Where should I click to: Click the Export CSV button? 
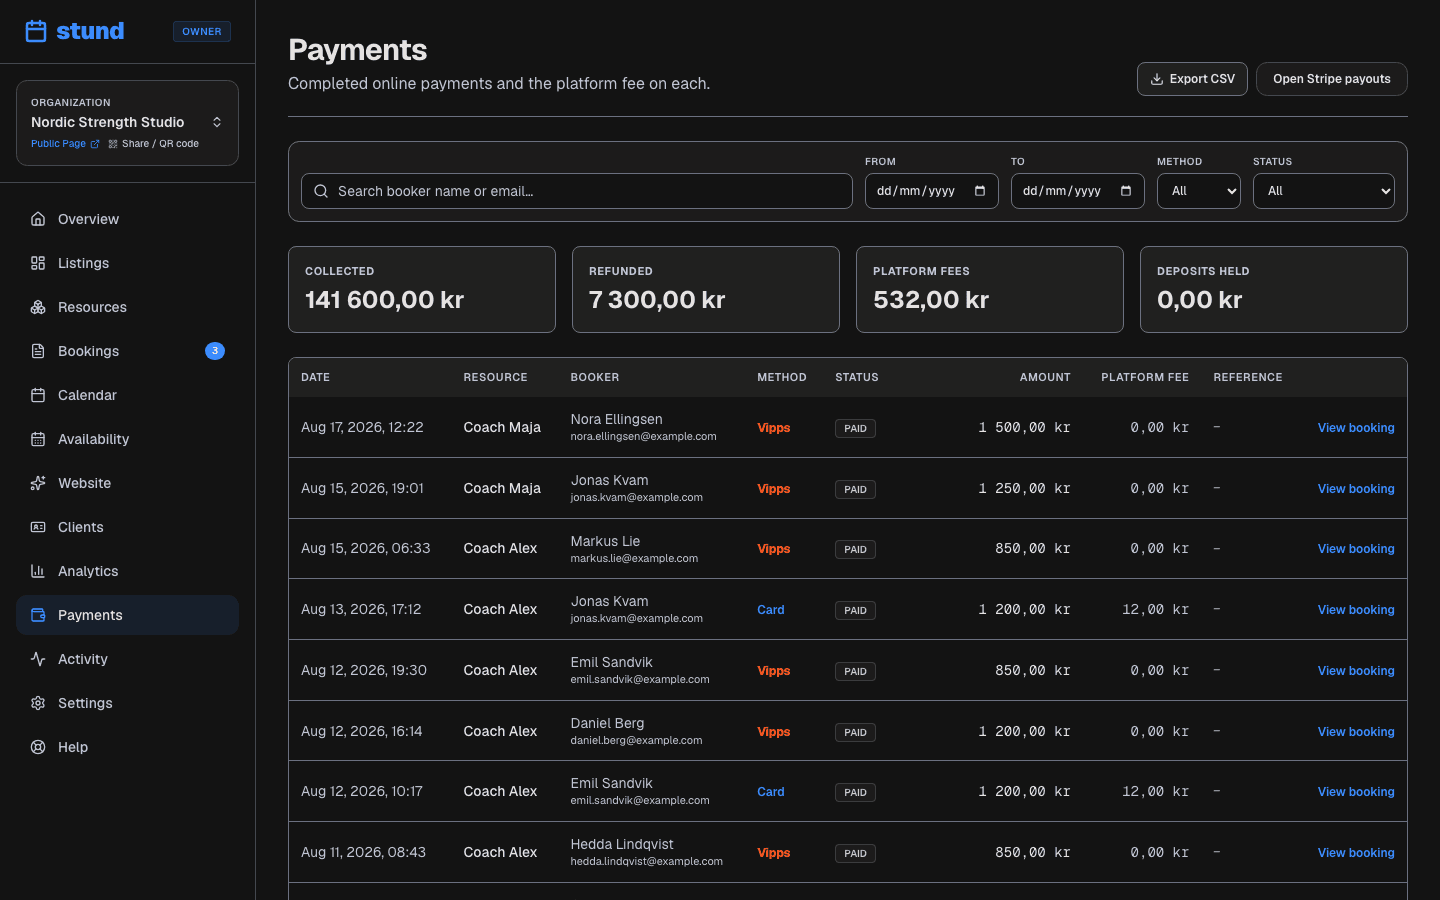coord(1192,79)
